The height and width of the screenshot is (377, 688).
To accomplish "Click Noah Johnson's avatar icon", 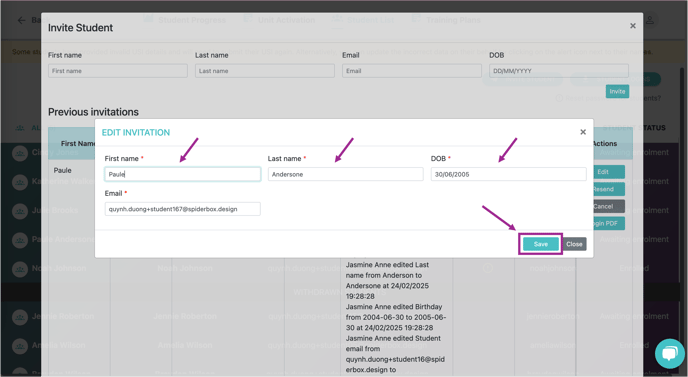I will coord(20,268).
